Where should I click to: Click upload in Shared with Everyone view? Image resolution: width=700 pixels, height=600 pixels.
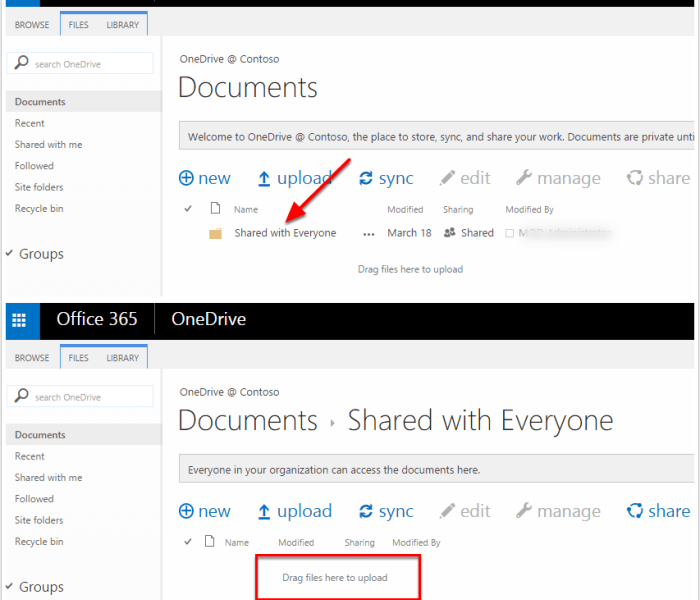click(295, 511)
